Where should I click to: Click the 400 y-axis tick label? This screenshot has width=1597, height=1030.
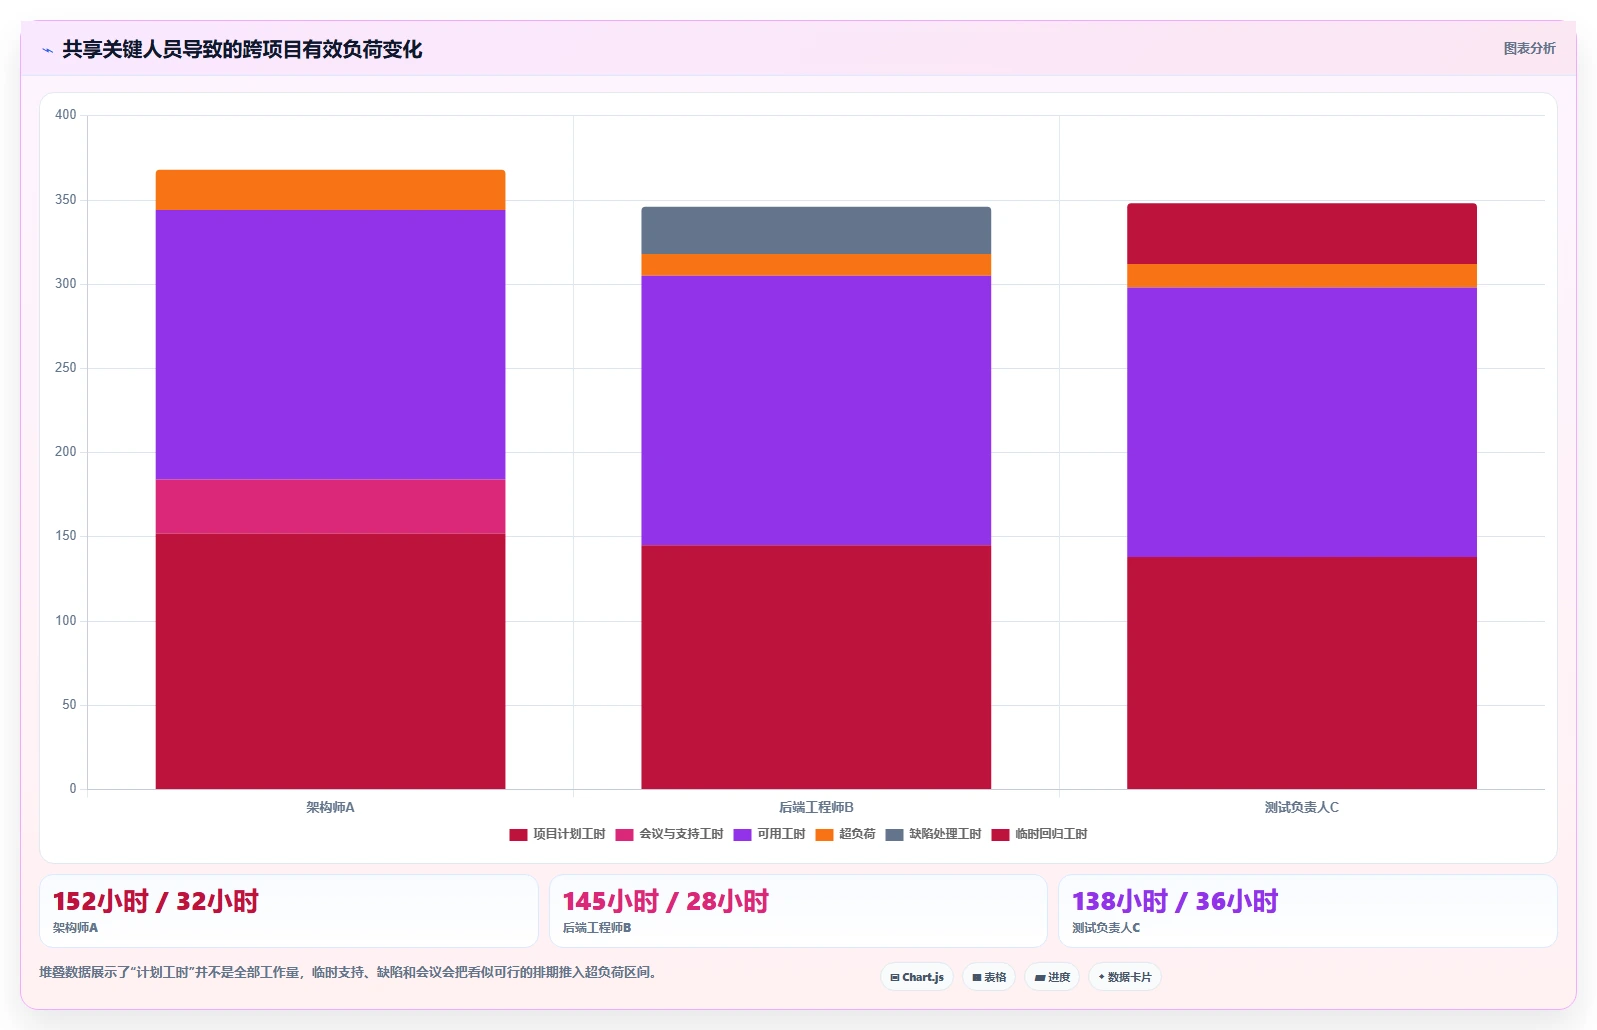pos(66,115)
